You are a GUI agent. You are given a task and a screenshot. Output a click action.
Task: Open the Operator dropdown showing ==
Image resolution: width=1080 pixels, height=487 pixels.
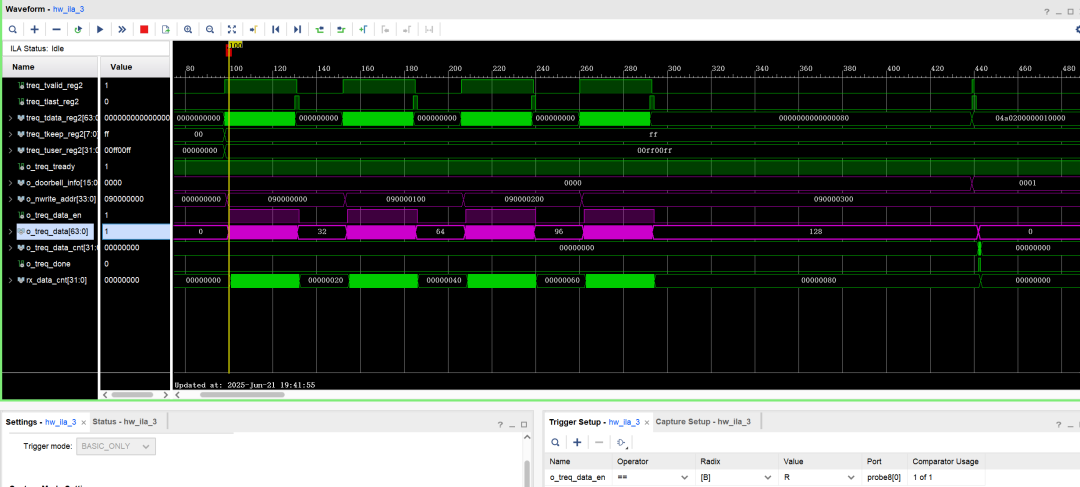coord(652,477)
